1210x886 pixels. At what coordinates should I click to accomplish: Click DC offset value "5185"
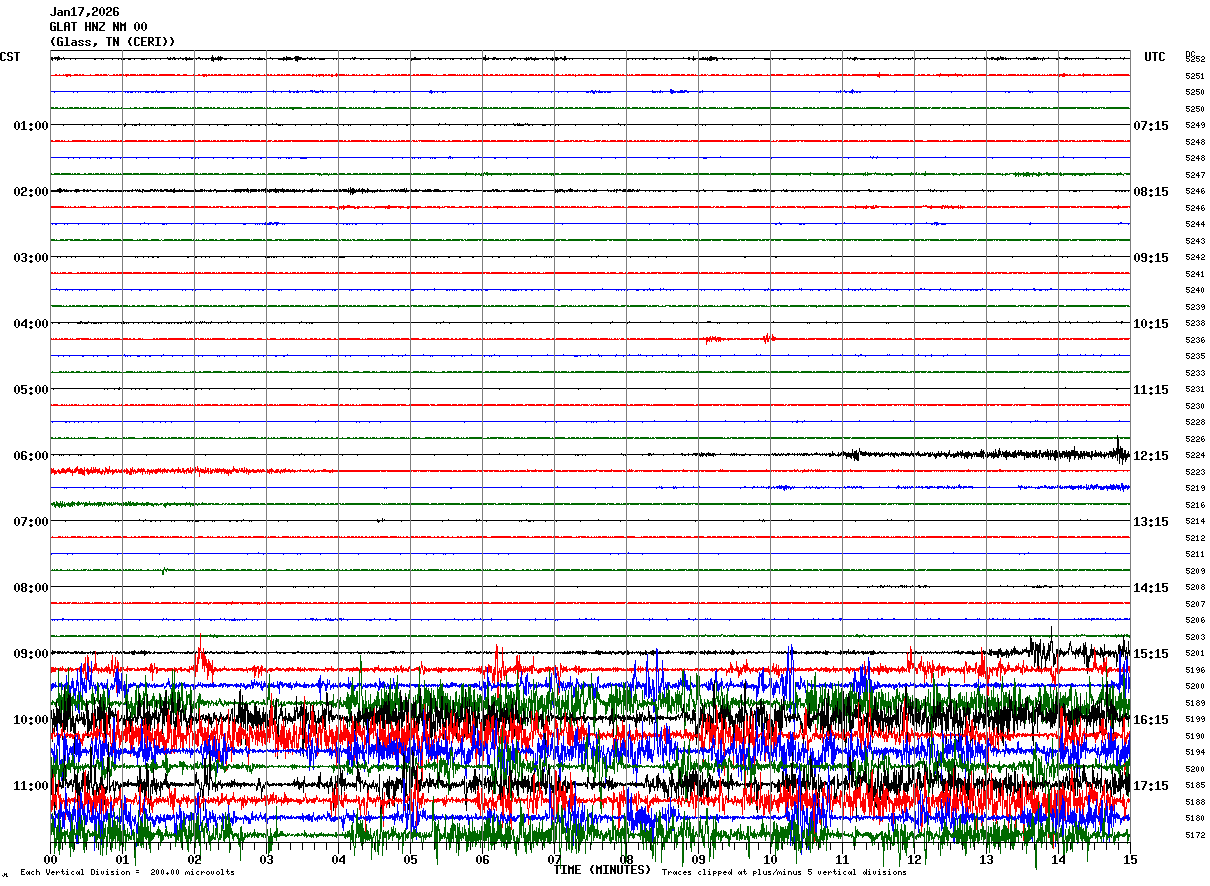coord(1195,786)
